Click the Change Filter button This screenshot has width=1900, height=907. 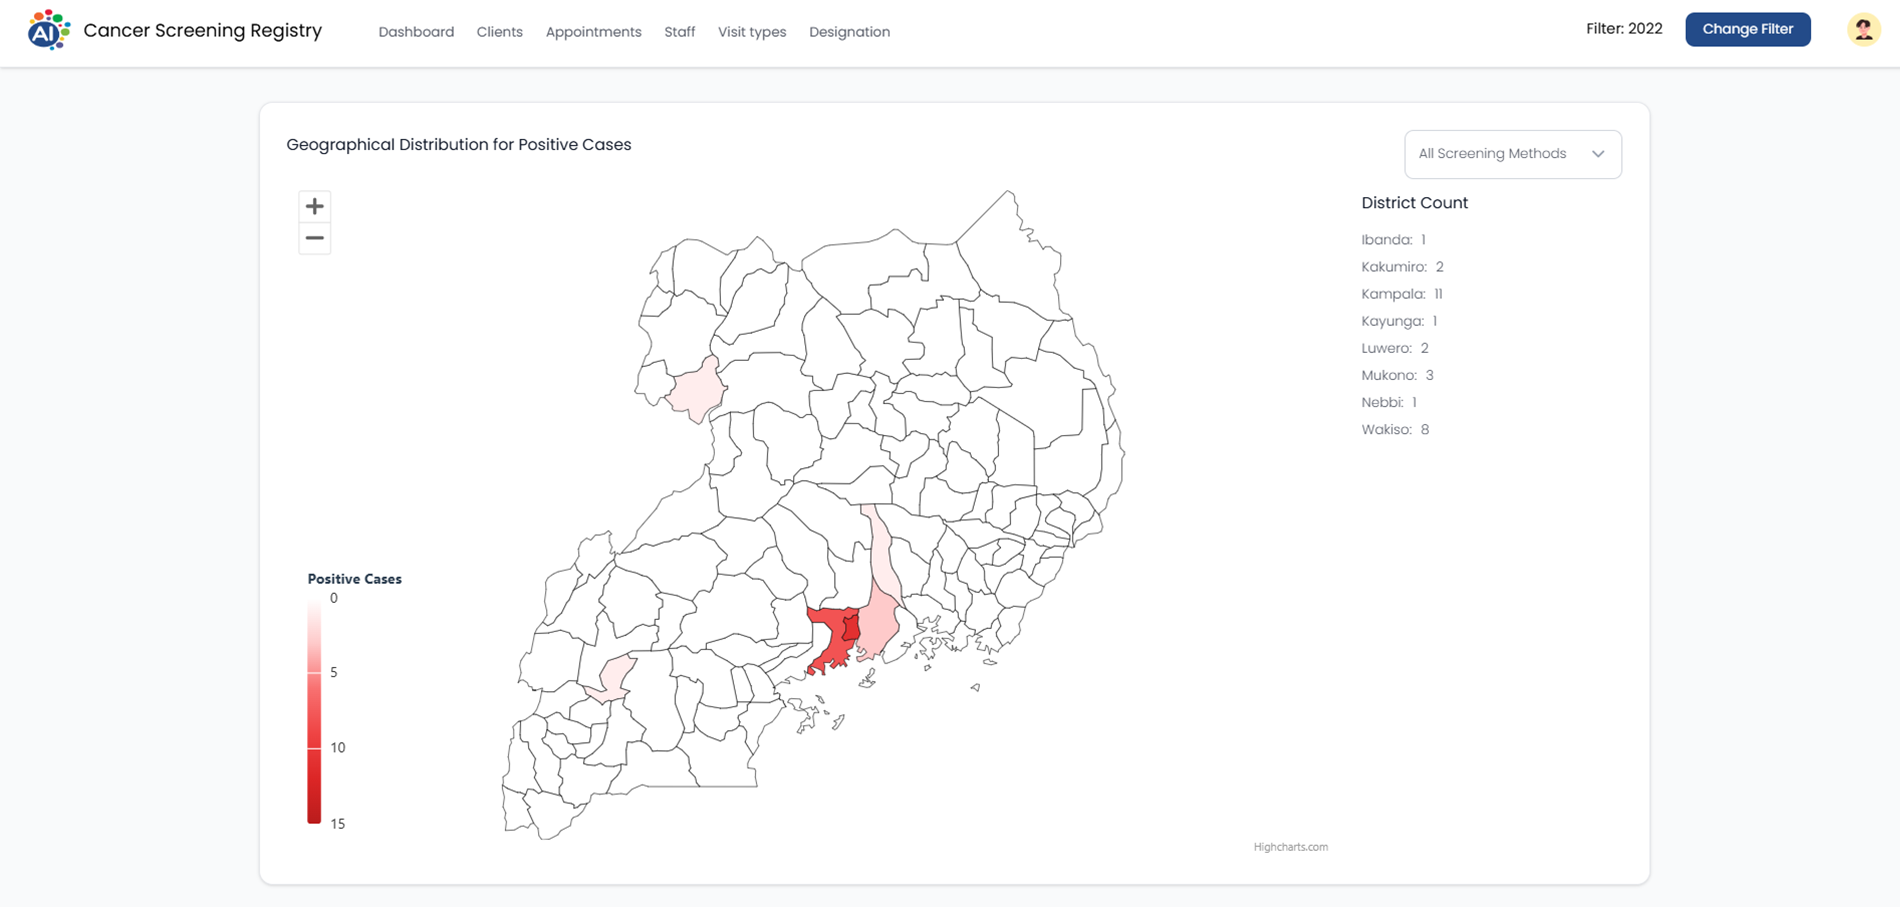pos(1747,29)
